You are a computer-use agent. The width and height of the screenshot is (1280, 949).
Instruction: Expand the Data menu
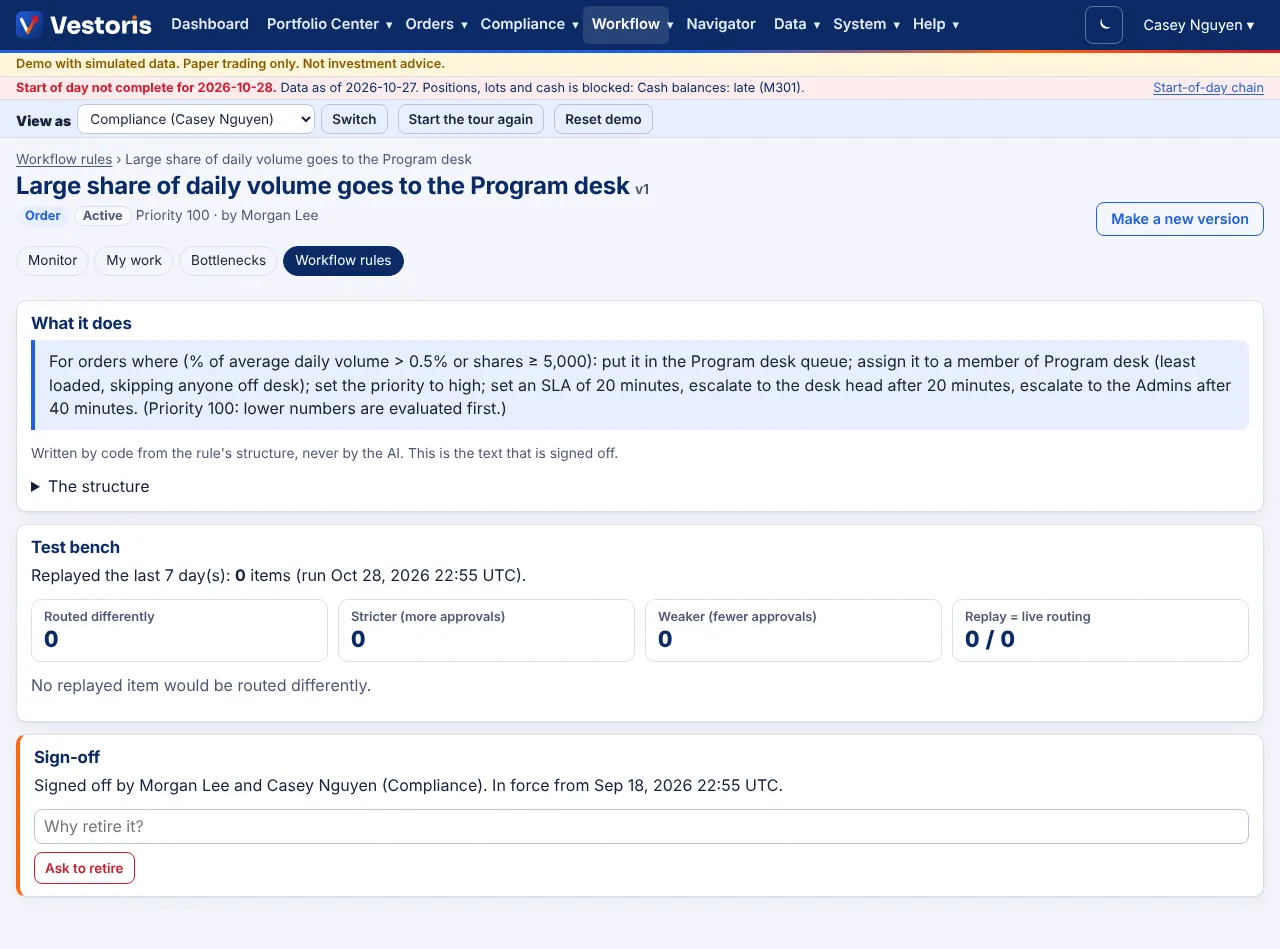(797, 24)
